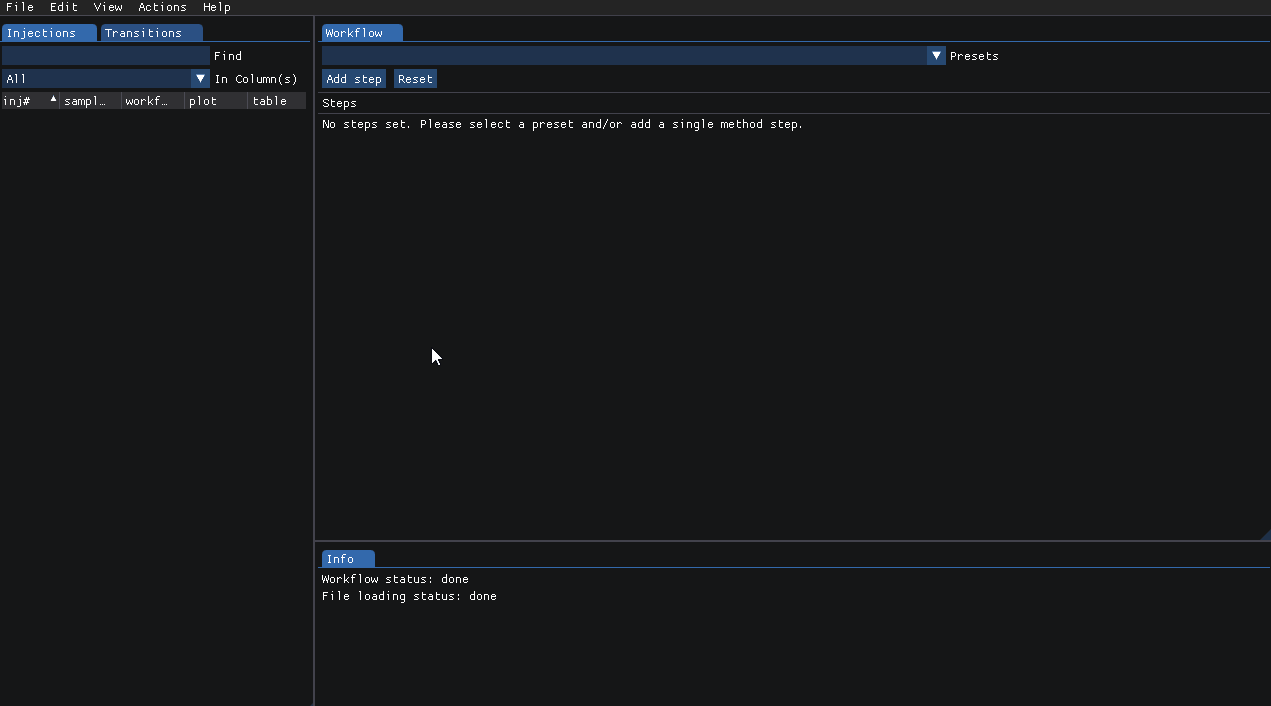The width and height of the screenshot is (1271, 706).
Task: Open the In Column(s) dropdown arrow
Action: pyautogui.click(x=200, y=79)
